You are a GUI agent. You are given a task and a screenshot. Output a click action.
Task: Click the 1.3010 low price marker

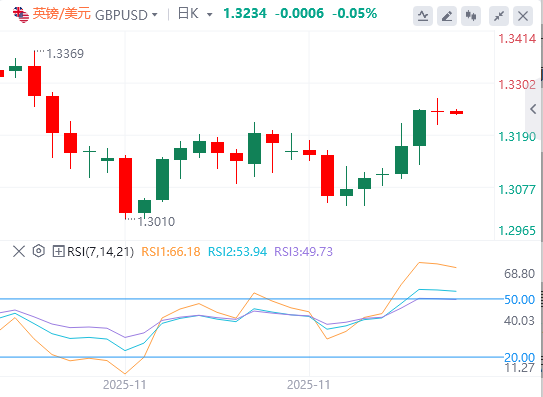tap(156, 221)
